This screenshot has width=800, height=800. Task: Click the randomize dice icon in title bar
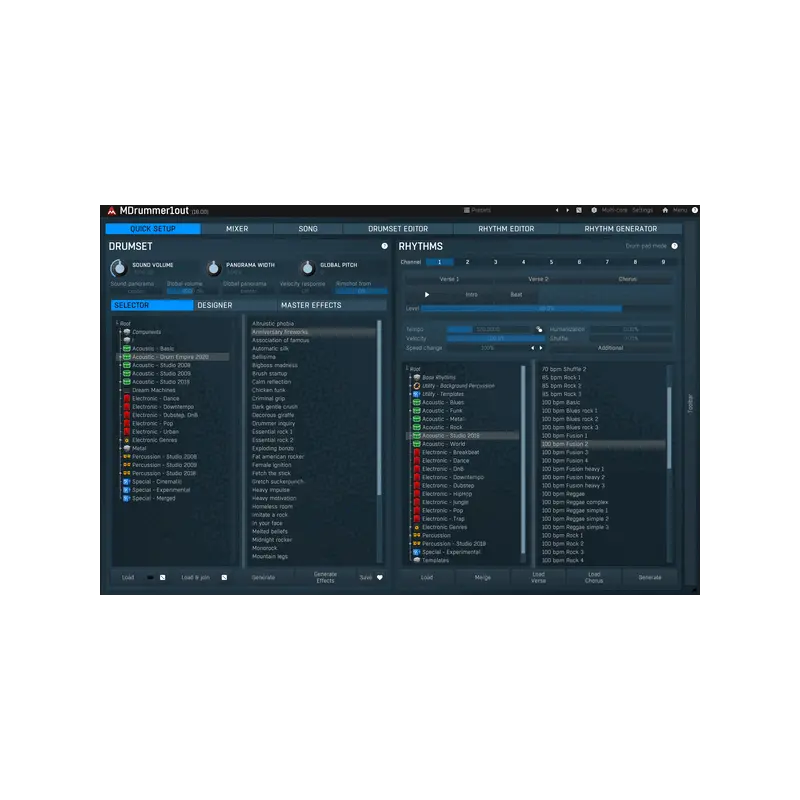[x=579, y=210]
